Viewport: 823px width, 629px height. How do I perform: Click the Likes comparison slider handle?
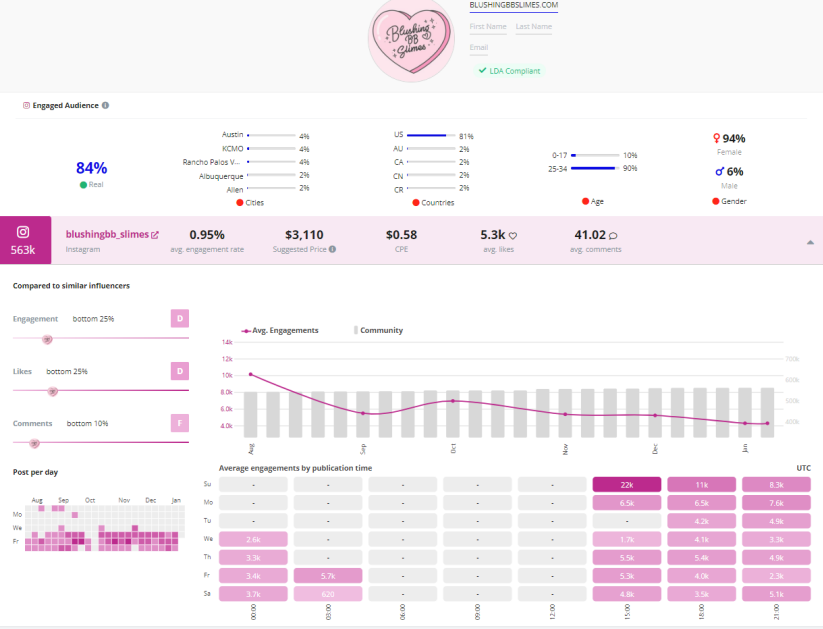[x=53, y=391]
